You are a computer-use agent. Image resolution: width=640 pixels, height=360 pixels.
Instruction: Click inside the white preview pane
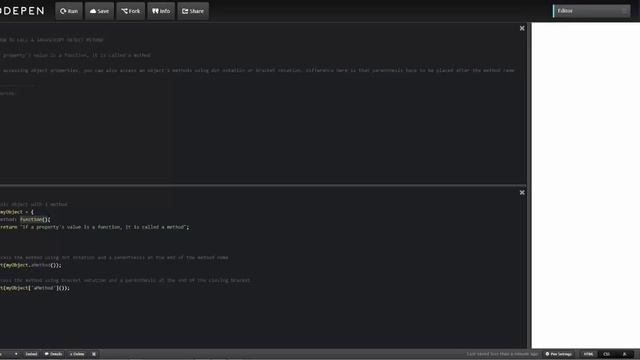tap(586, 185)
